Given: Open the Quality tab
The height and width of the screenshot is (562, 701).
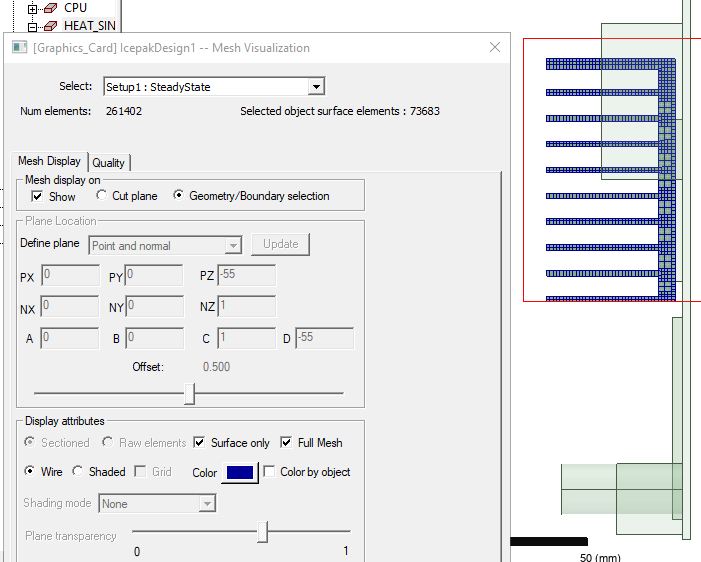Looking at the screenshot, I should (109, 162).
